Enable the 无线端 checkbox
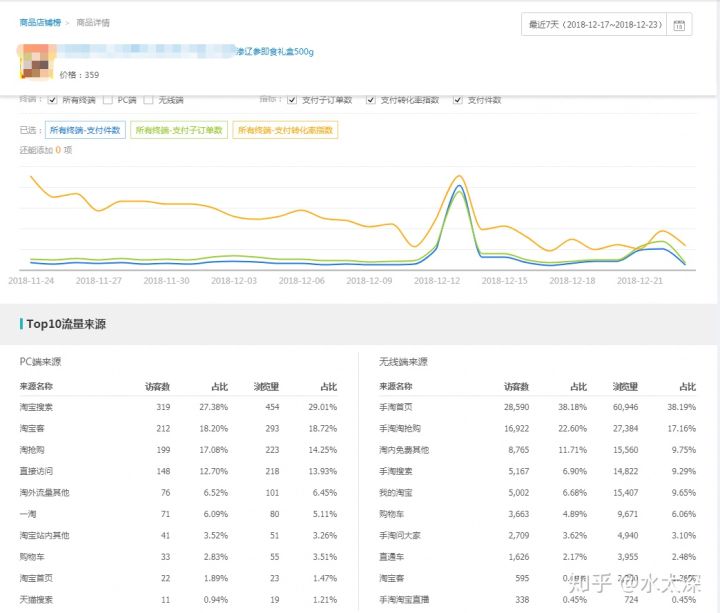720x613 pixels. click(x=148, y=100)
